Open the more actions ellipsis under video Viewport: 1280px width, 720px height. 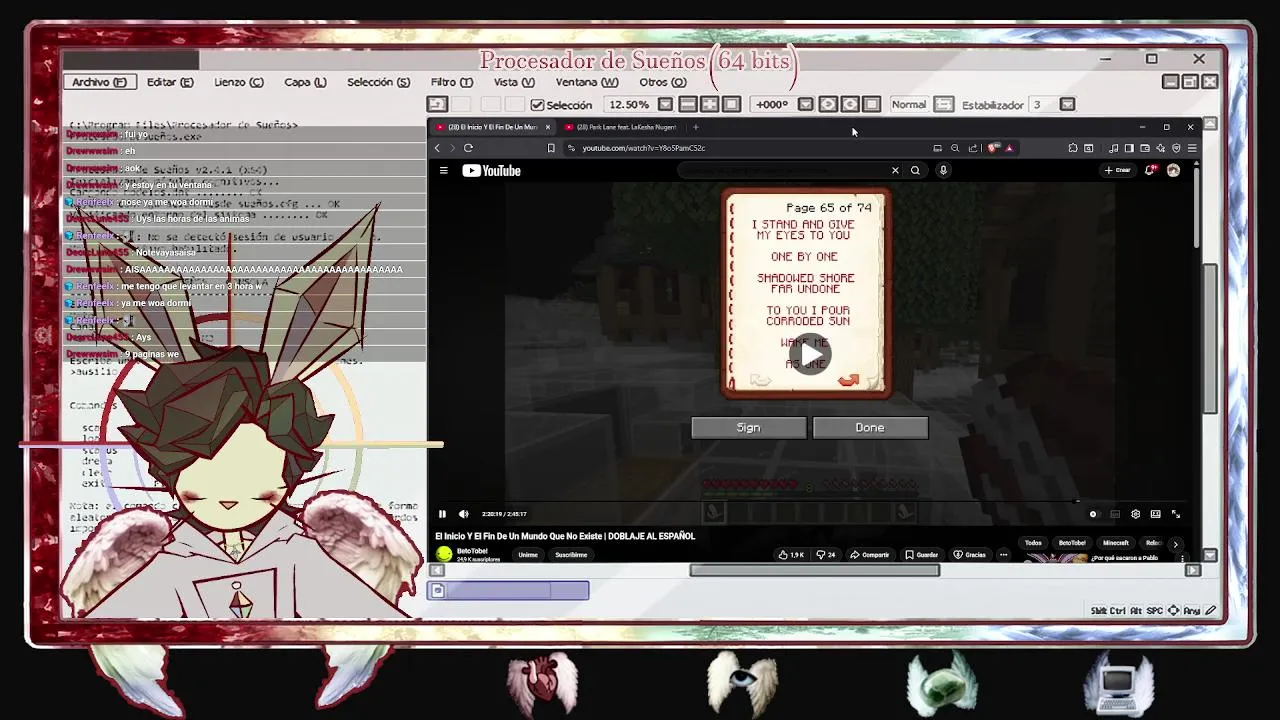pos(1003,555)
